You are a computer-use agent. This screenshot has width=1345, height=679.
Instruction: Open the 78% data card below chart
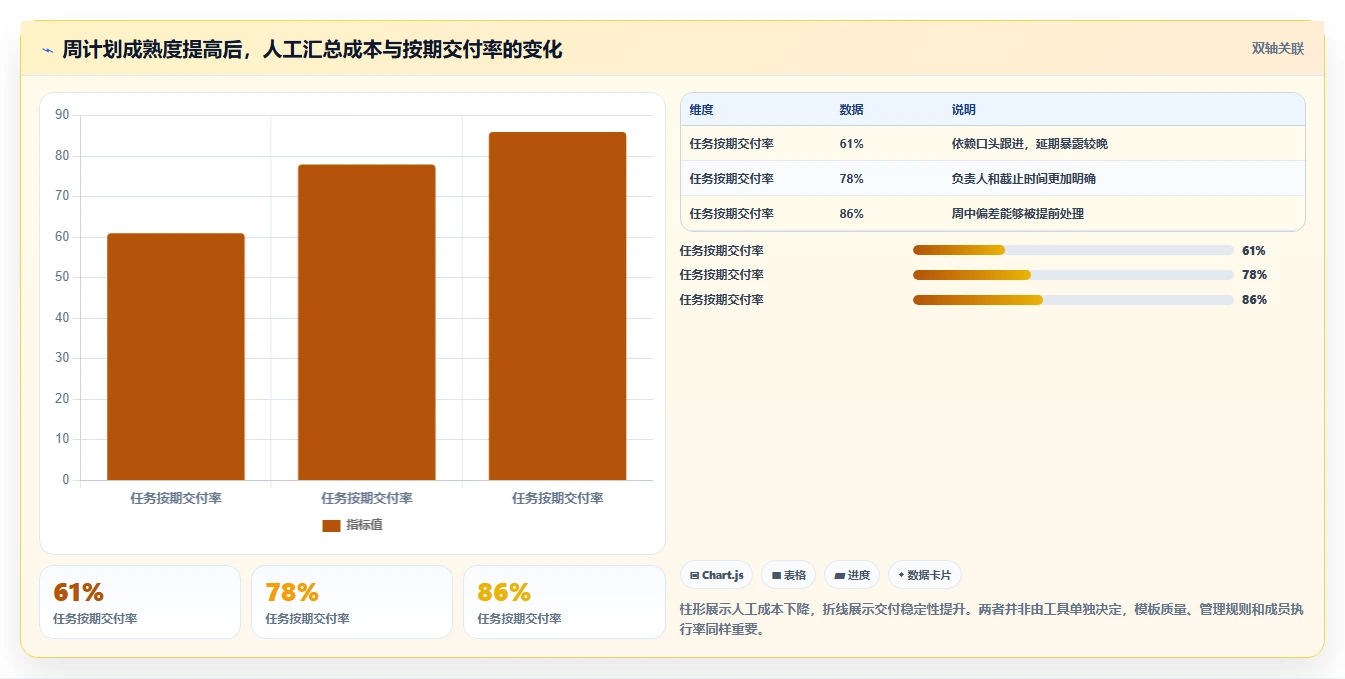(x=352, y=602)
